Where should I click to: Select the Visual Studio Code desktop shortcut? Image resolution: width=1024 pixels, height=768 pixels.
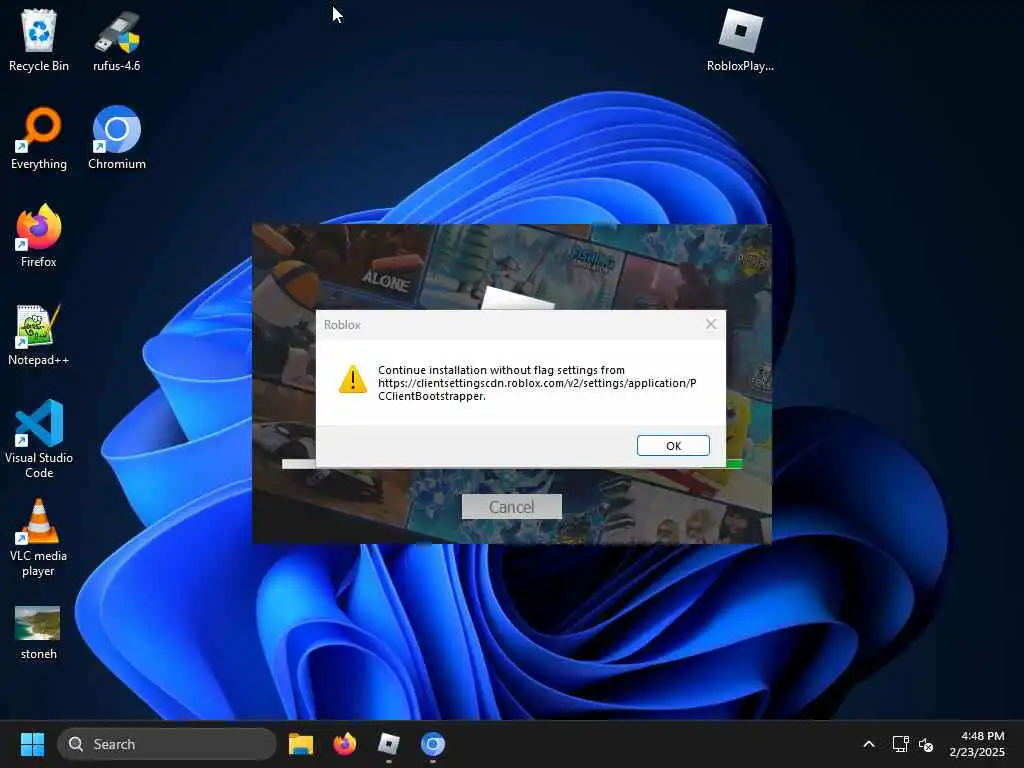(39, 439)
